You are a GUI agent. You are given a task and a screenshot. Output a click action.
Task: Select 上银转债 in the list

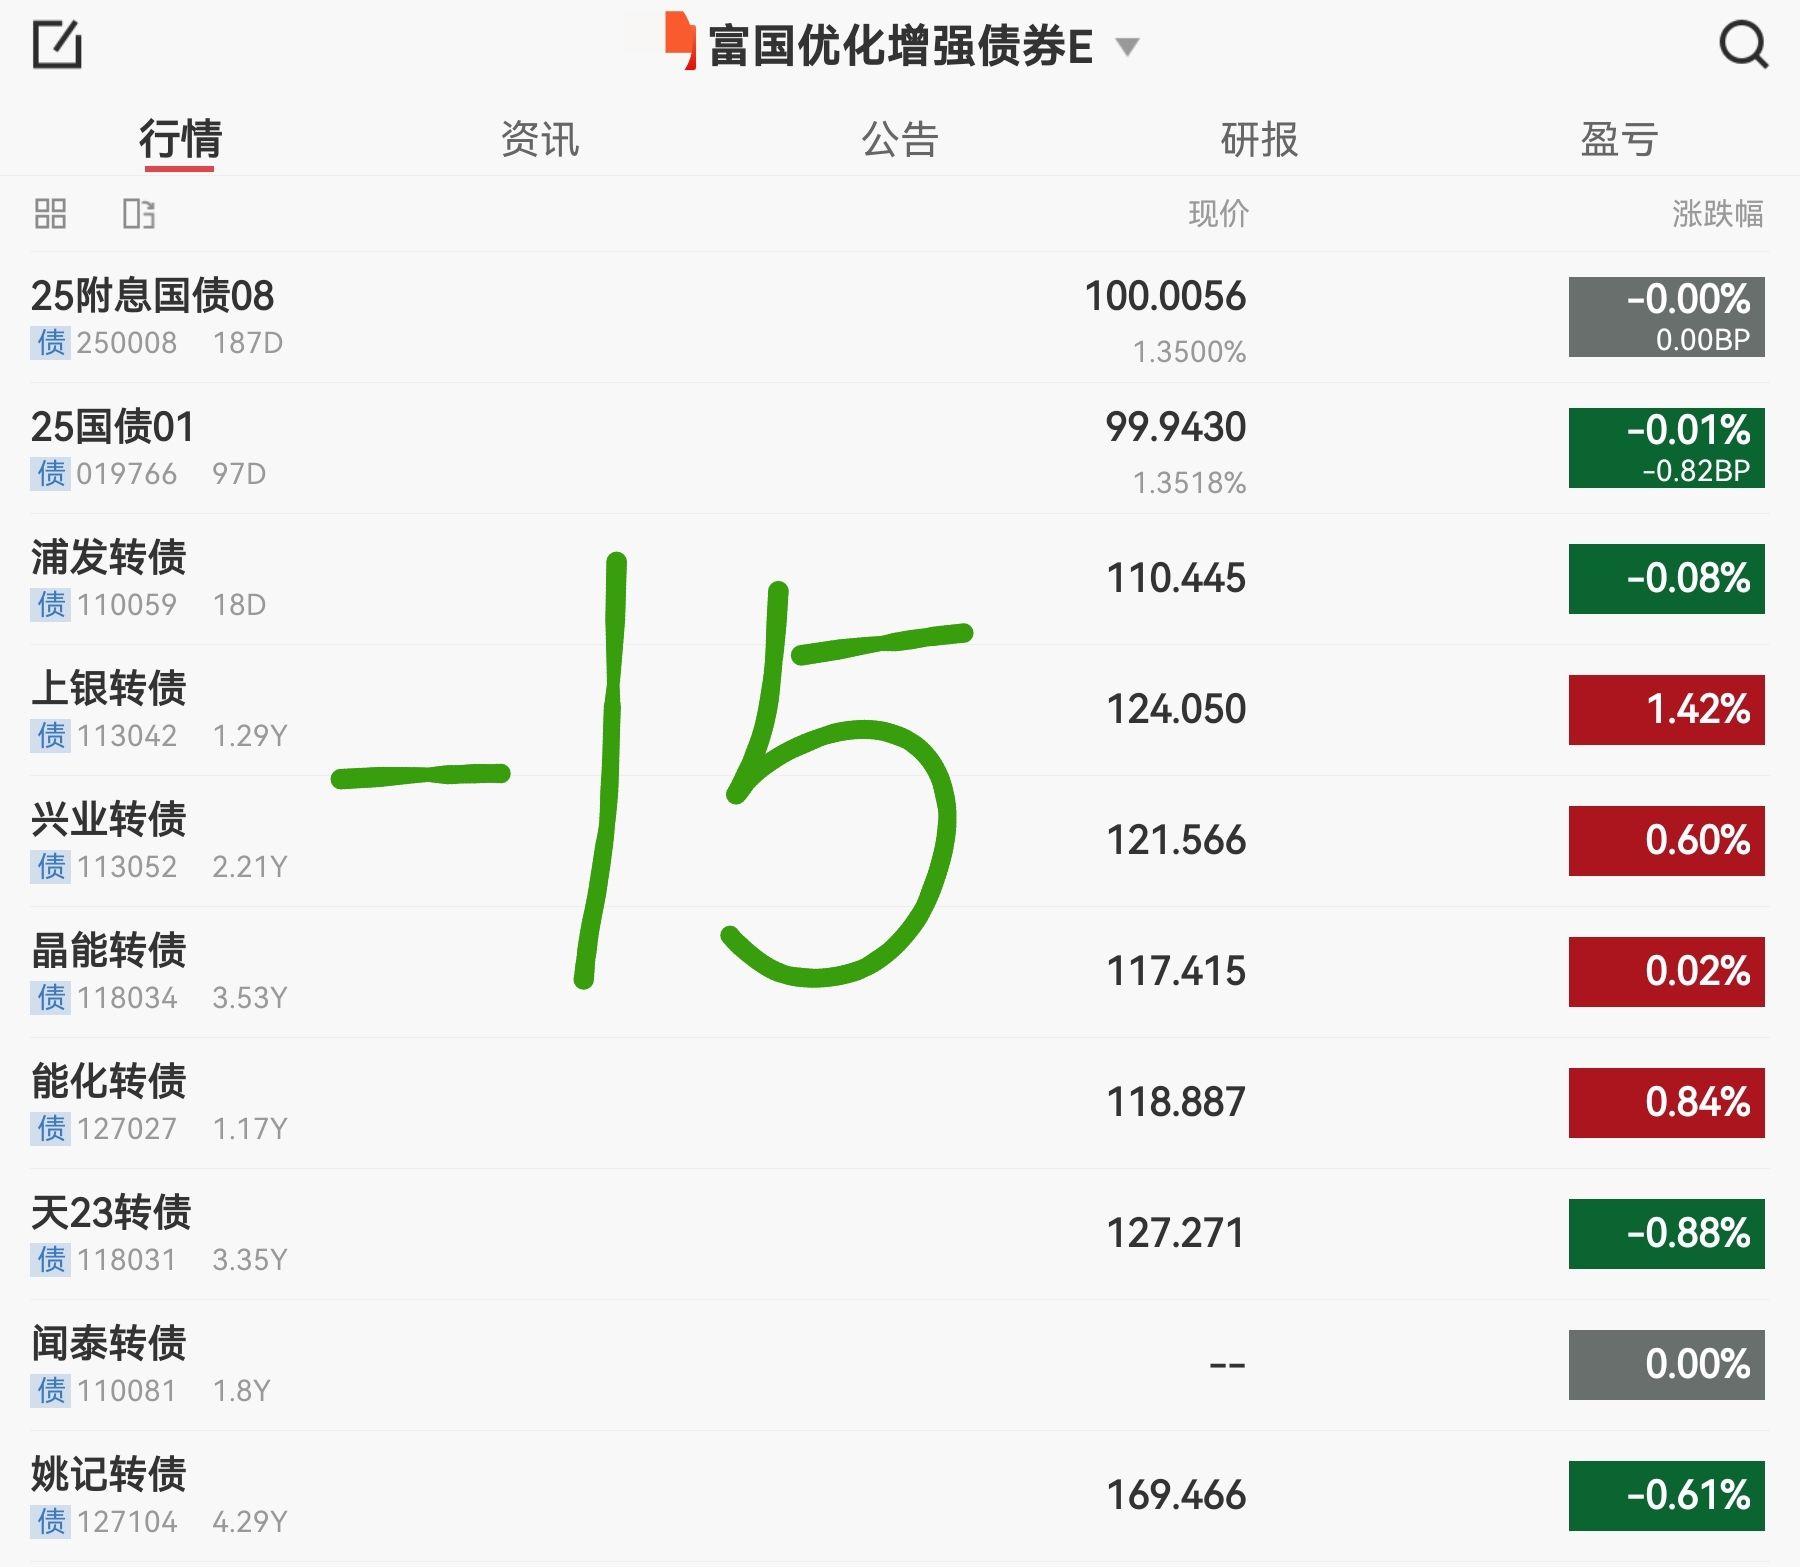[x=899, y=710]
